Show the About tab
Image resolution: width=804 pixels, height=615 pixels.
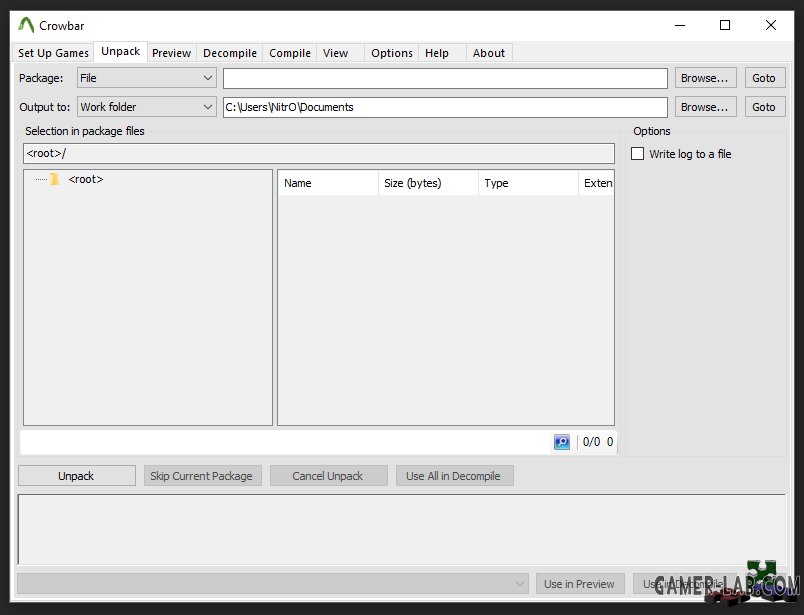click(x=489, y=53)
